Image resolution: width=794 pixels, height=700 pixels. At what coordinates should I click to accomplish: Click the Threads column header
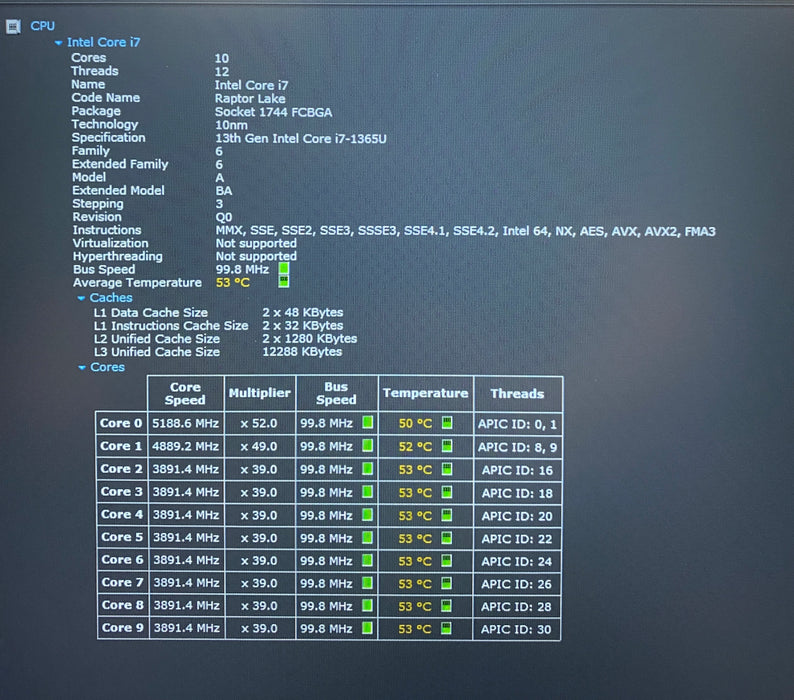518,394
